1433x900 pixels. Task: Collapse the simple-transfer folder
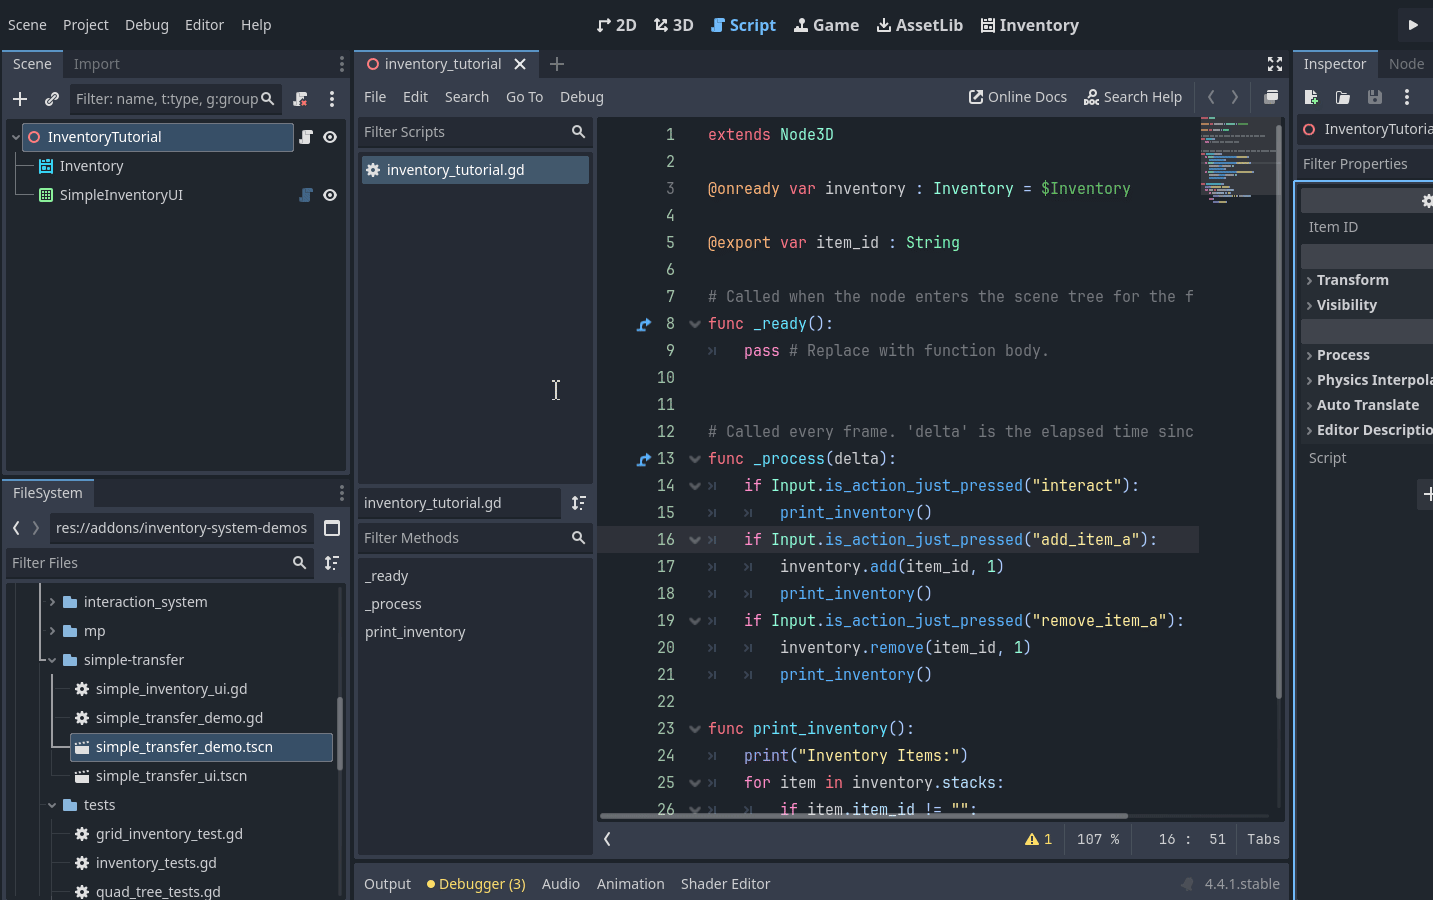coord(52,660)
